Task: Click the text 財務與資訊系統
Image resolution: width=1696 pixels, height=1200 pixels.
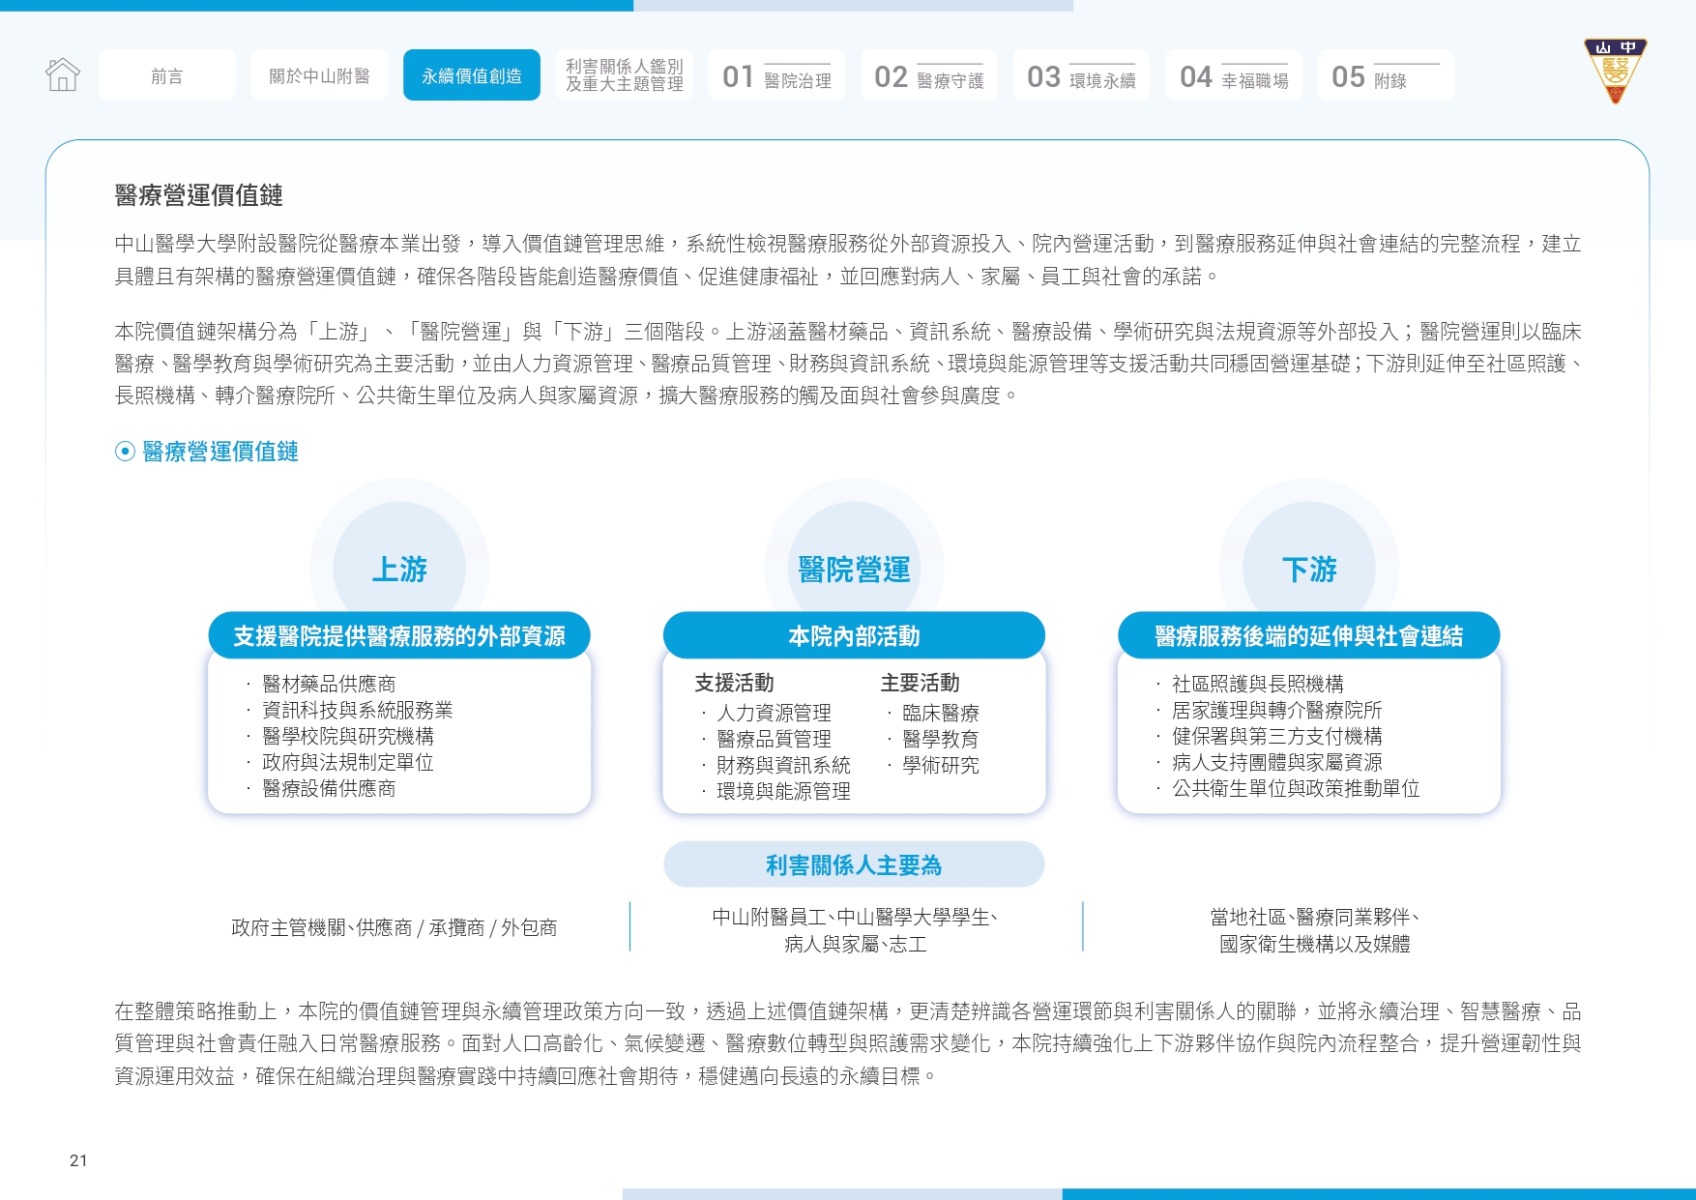Action: 783,765
